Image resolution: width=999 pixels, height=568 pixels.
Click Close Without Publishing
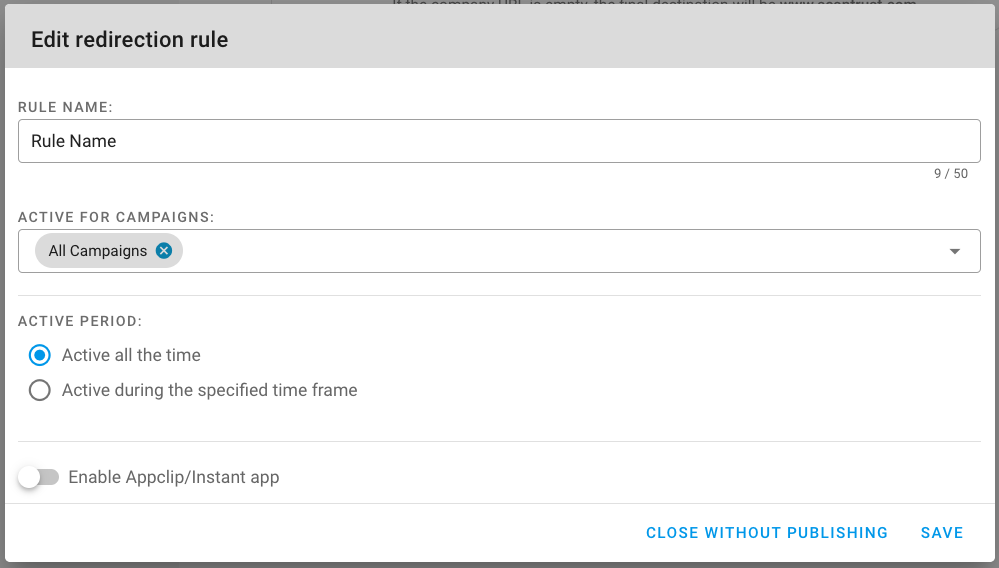pyautogui.click(x=766, y=533)
